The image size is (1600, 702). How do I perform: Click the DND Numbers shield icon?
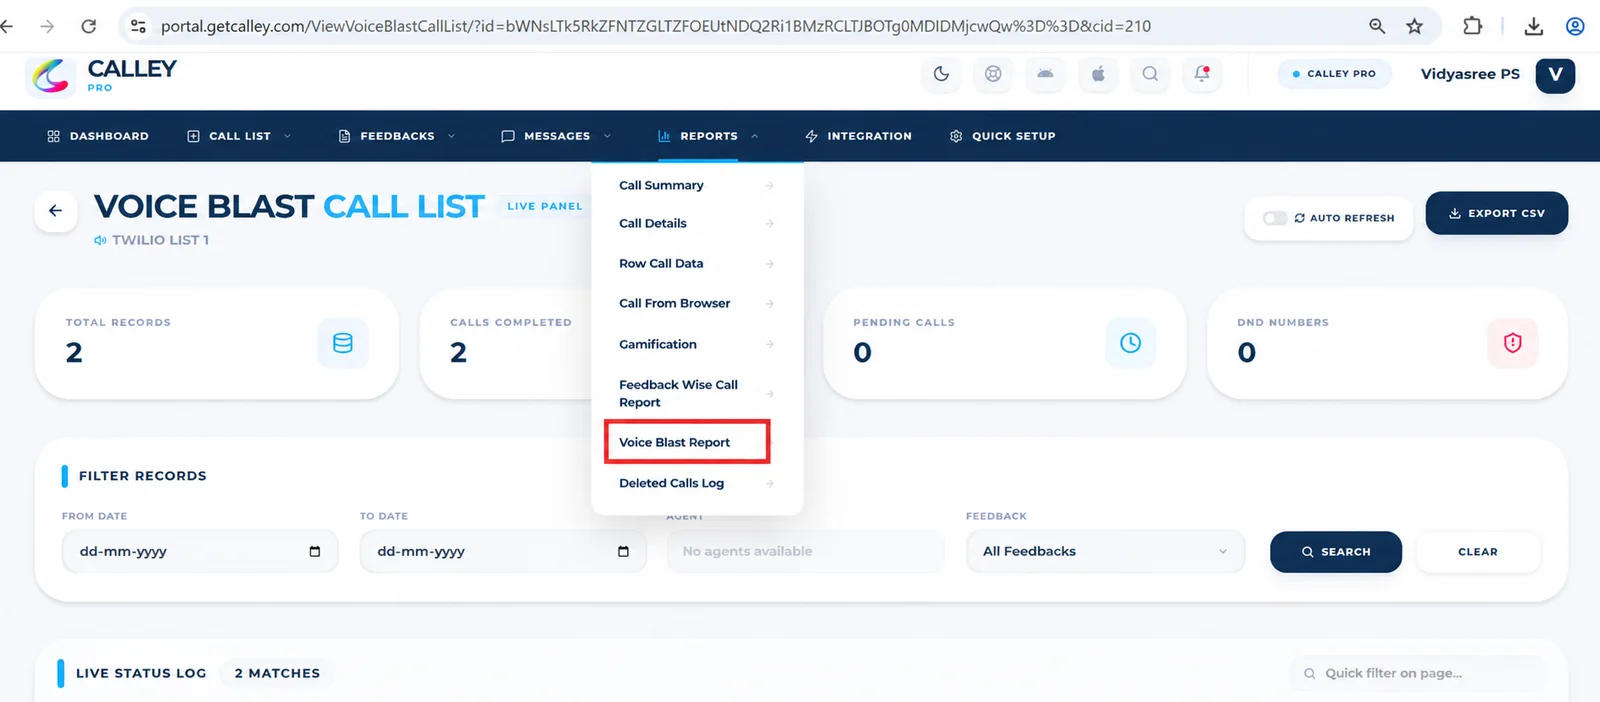[x=1513, y=343]
